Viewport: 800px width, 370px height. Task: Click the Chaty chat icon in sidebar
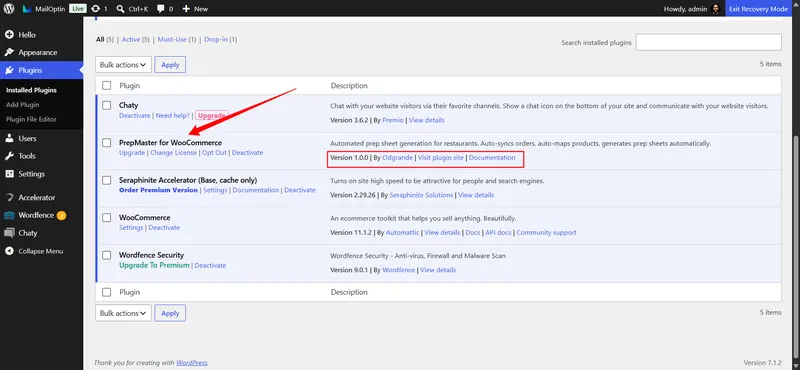tap(9, 233)
